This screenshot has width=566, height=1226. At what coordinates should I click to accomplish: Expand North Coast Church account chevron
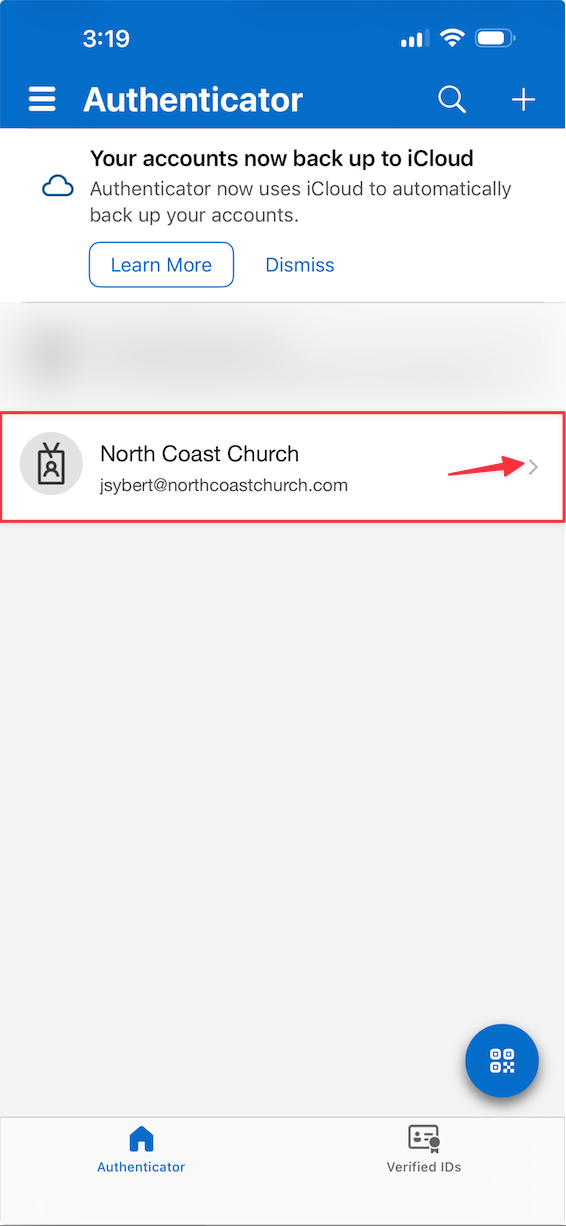534,466
